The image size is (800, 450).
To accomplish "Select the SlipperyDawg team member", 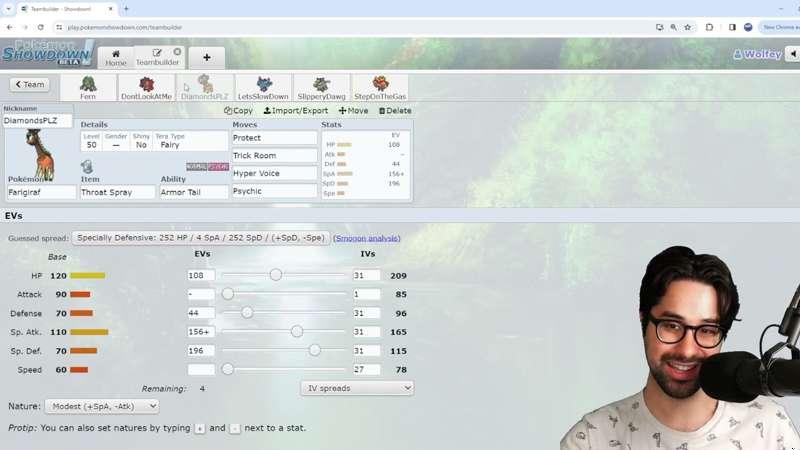I will (321, 87).
